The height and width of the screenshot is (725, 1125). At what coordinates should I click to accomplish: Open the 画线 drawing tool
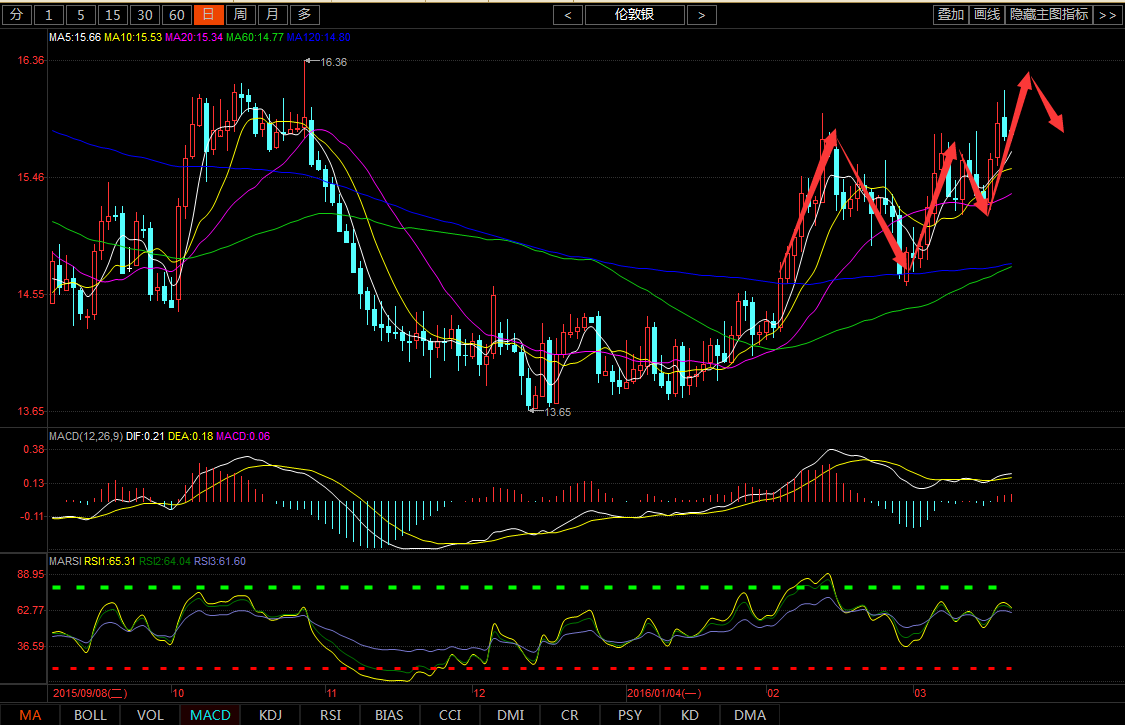(987, 14)
